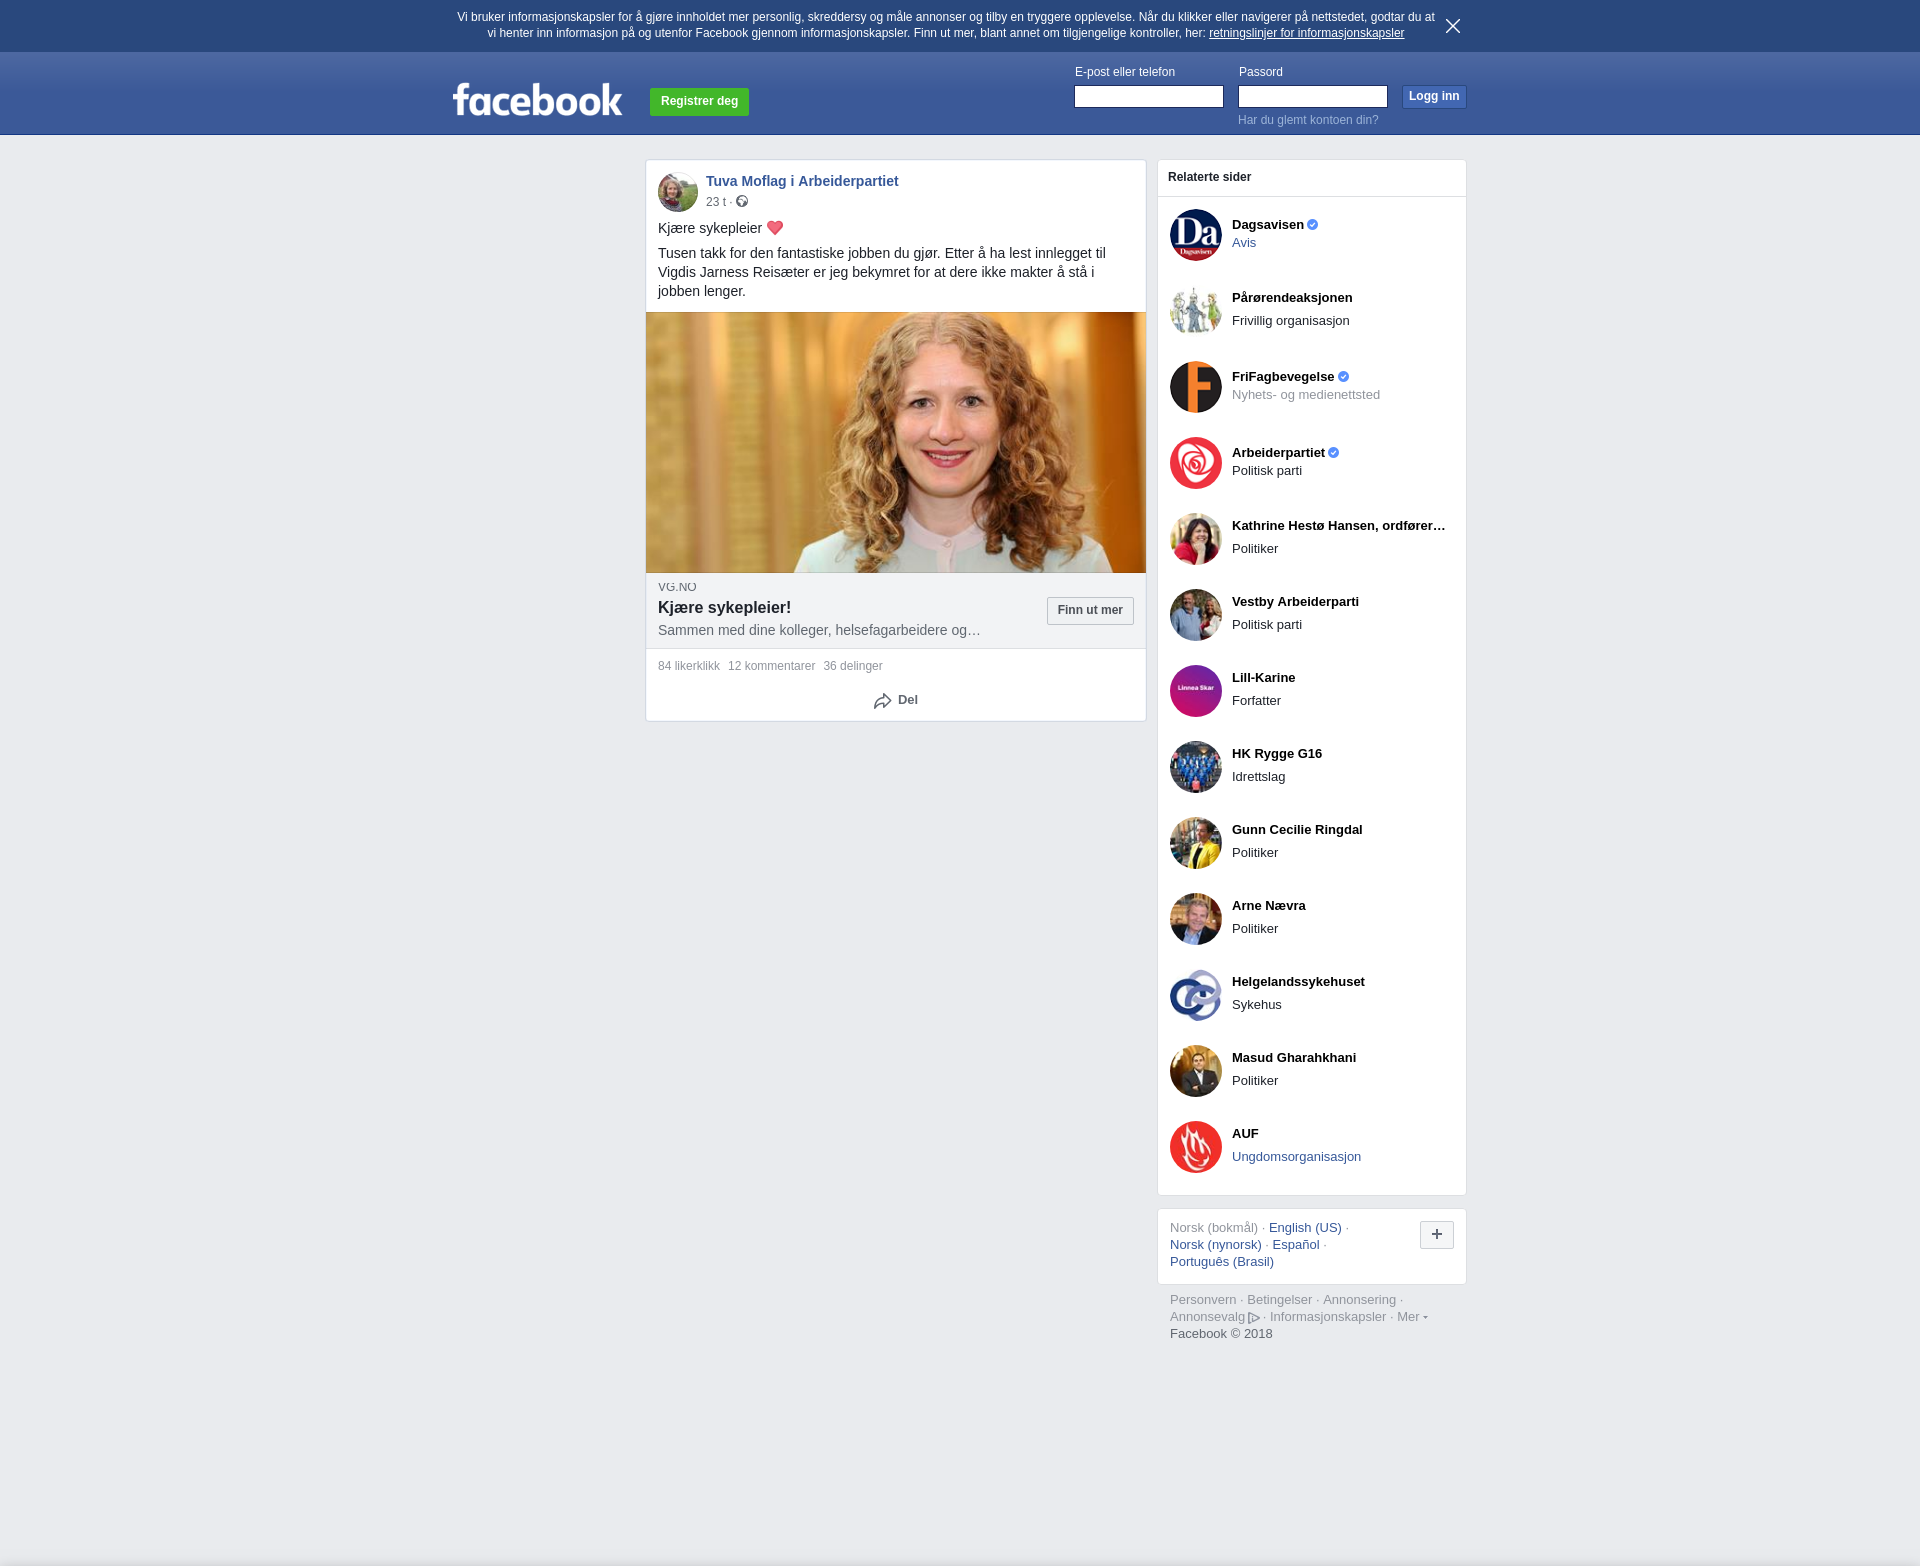This screenshot has height=1566, width=1920.
Task: Click the Dagsavisen page logo
Action: coord(1196,235)
